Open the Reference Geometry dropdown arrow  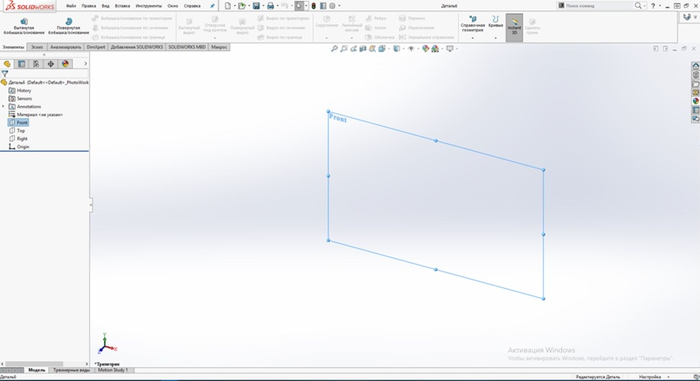click(473, 38)
